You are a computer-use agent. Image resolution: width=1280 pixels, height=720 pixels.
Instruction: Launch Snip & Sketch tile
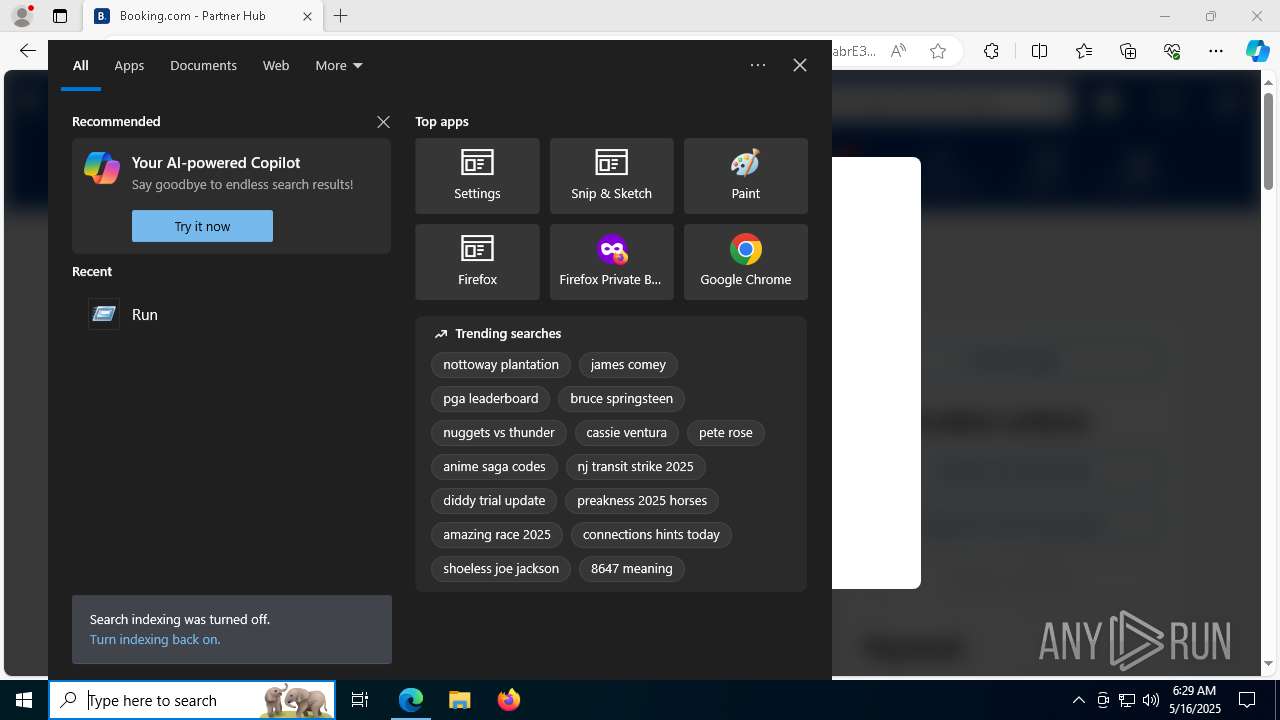(611, 176)
